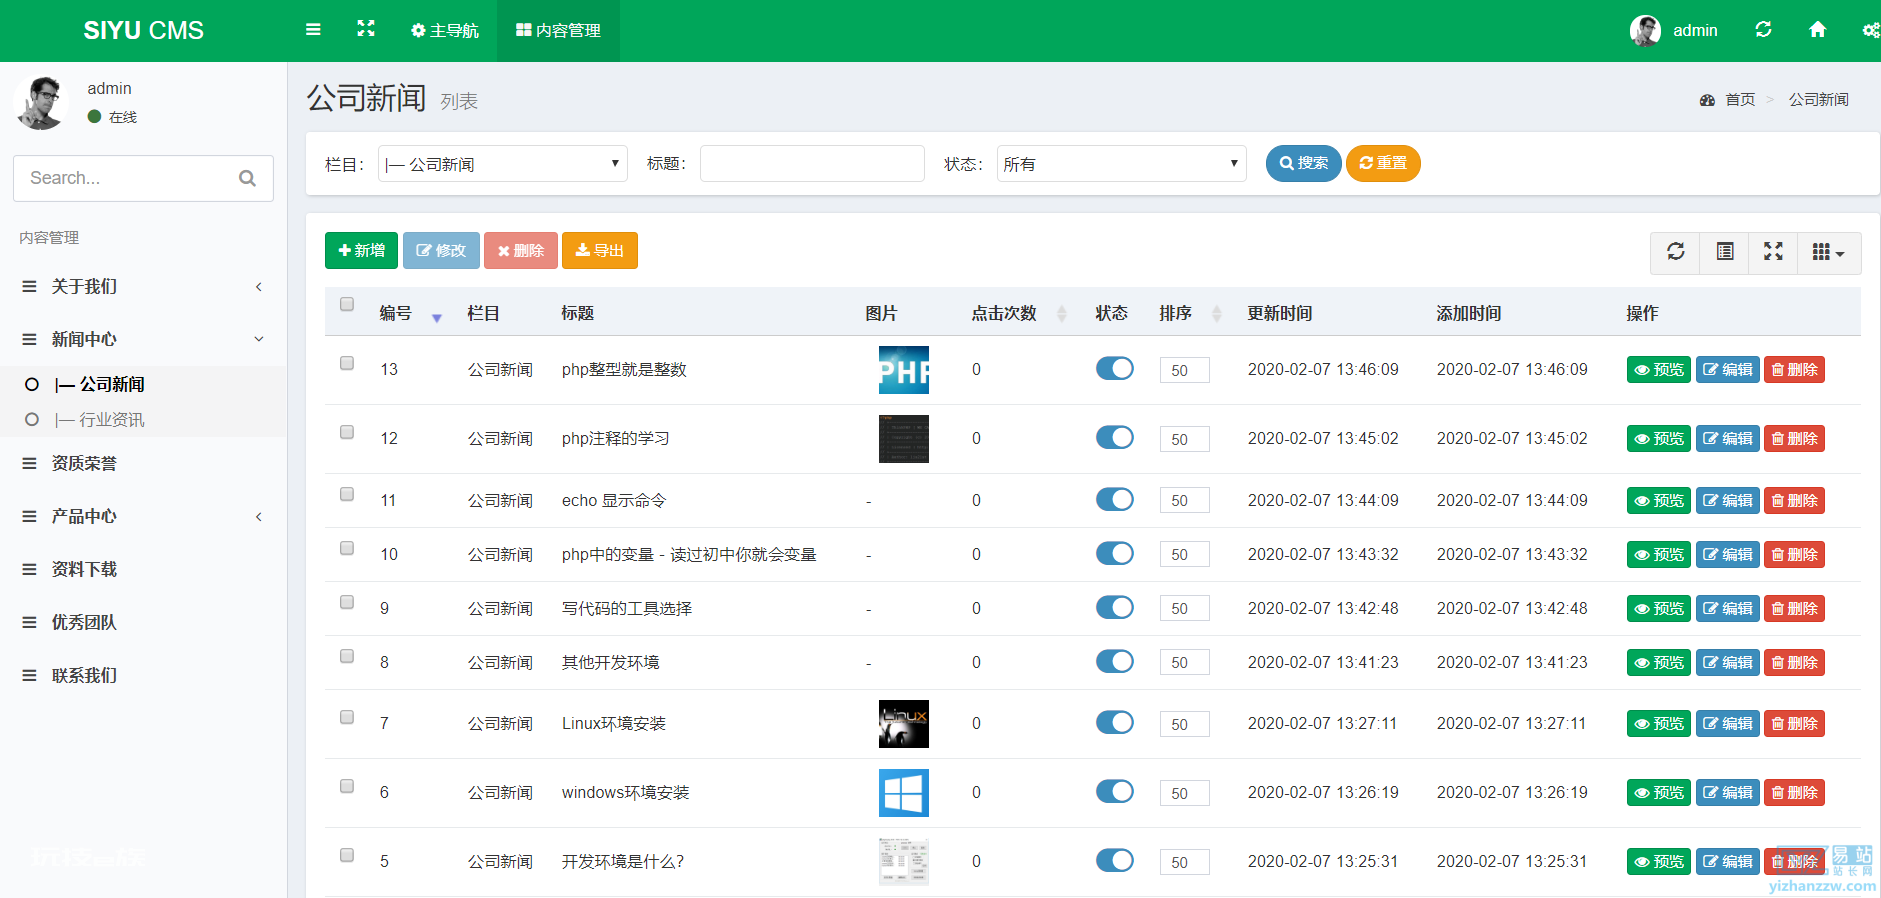Click the search magnifier icon in sidebar

[x=247, y=178]
